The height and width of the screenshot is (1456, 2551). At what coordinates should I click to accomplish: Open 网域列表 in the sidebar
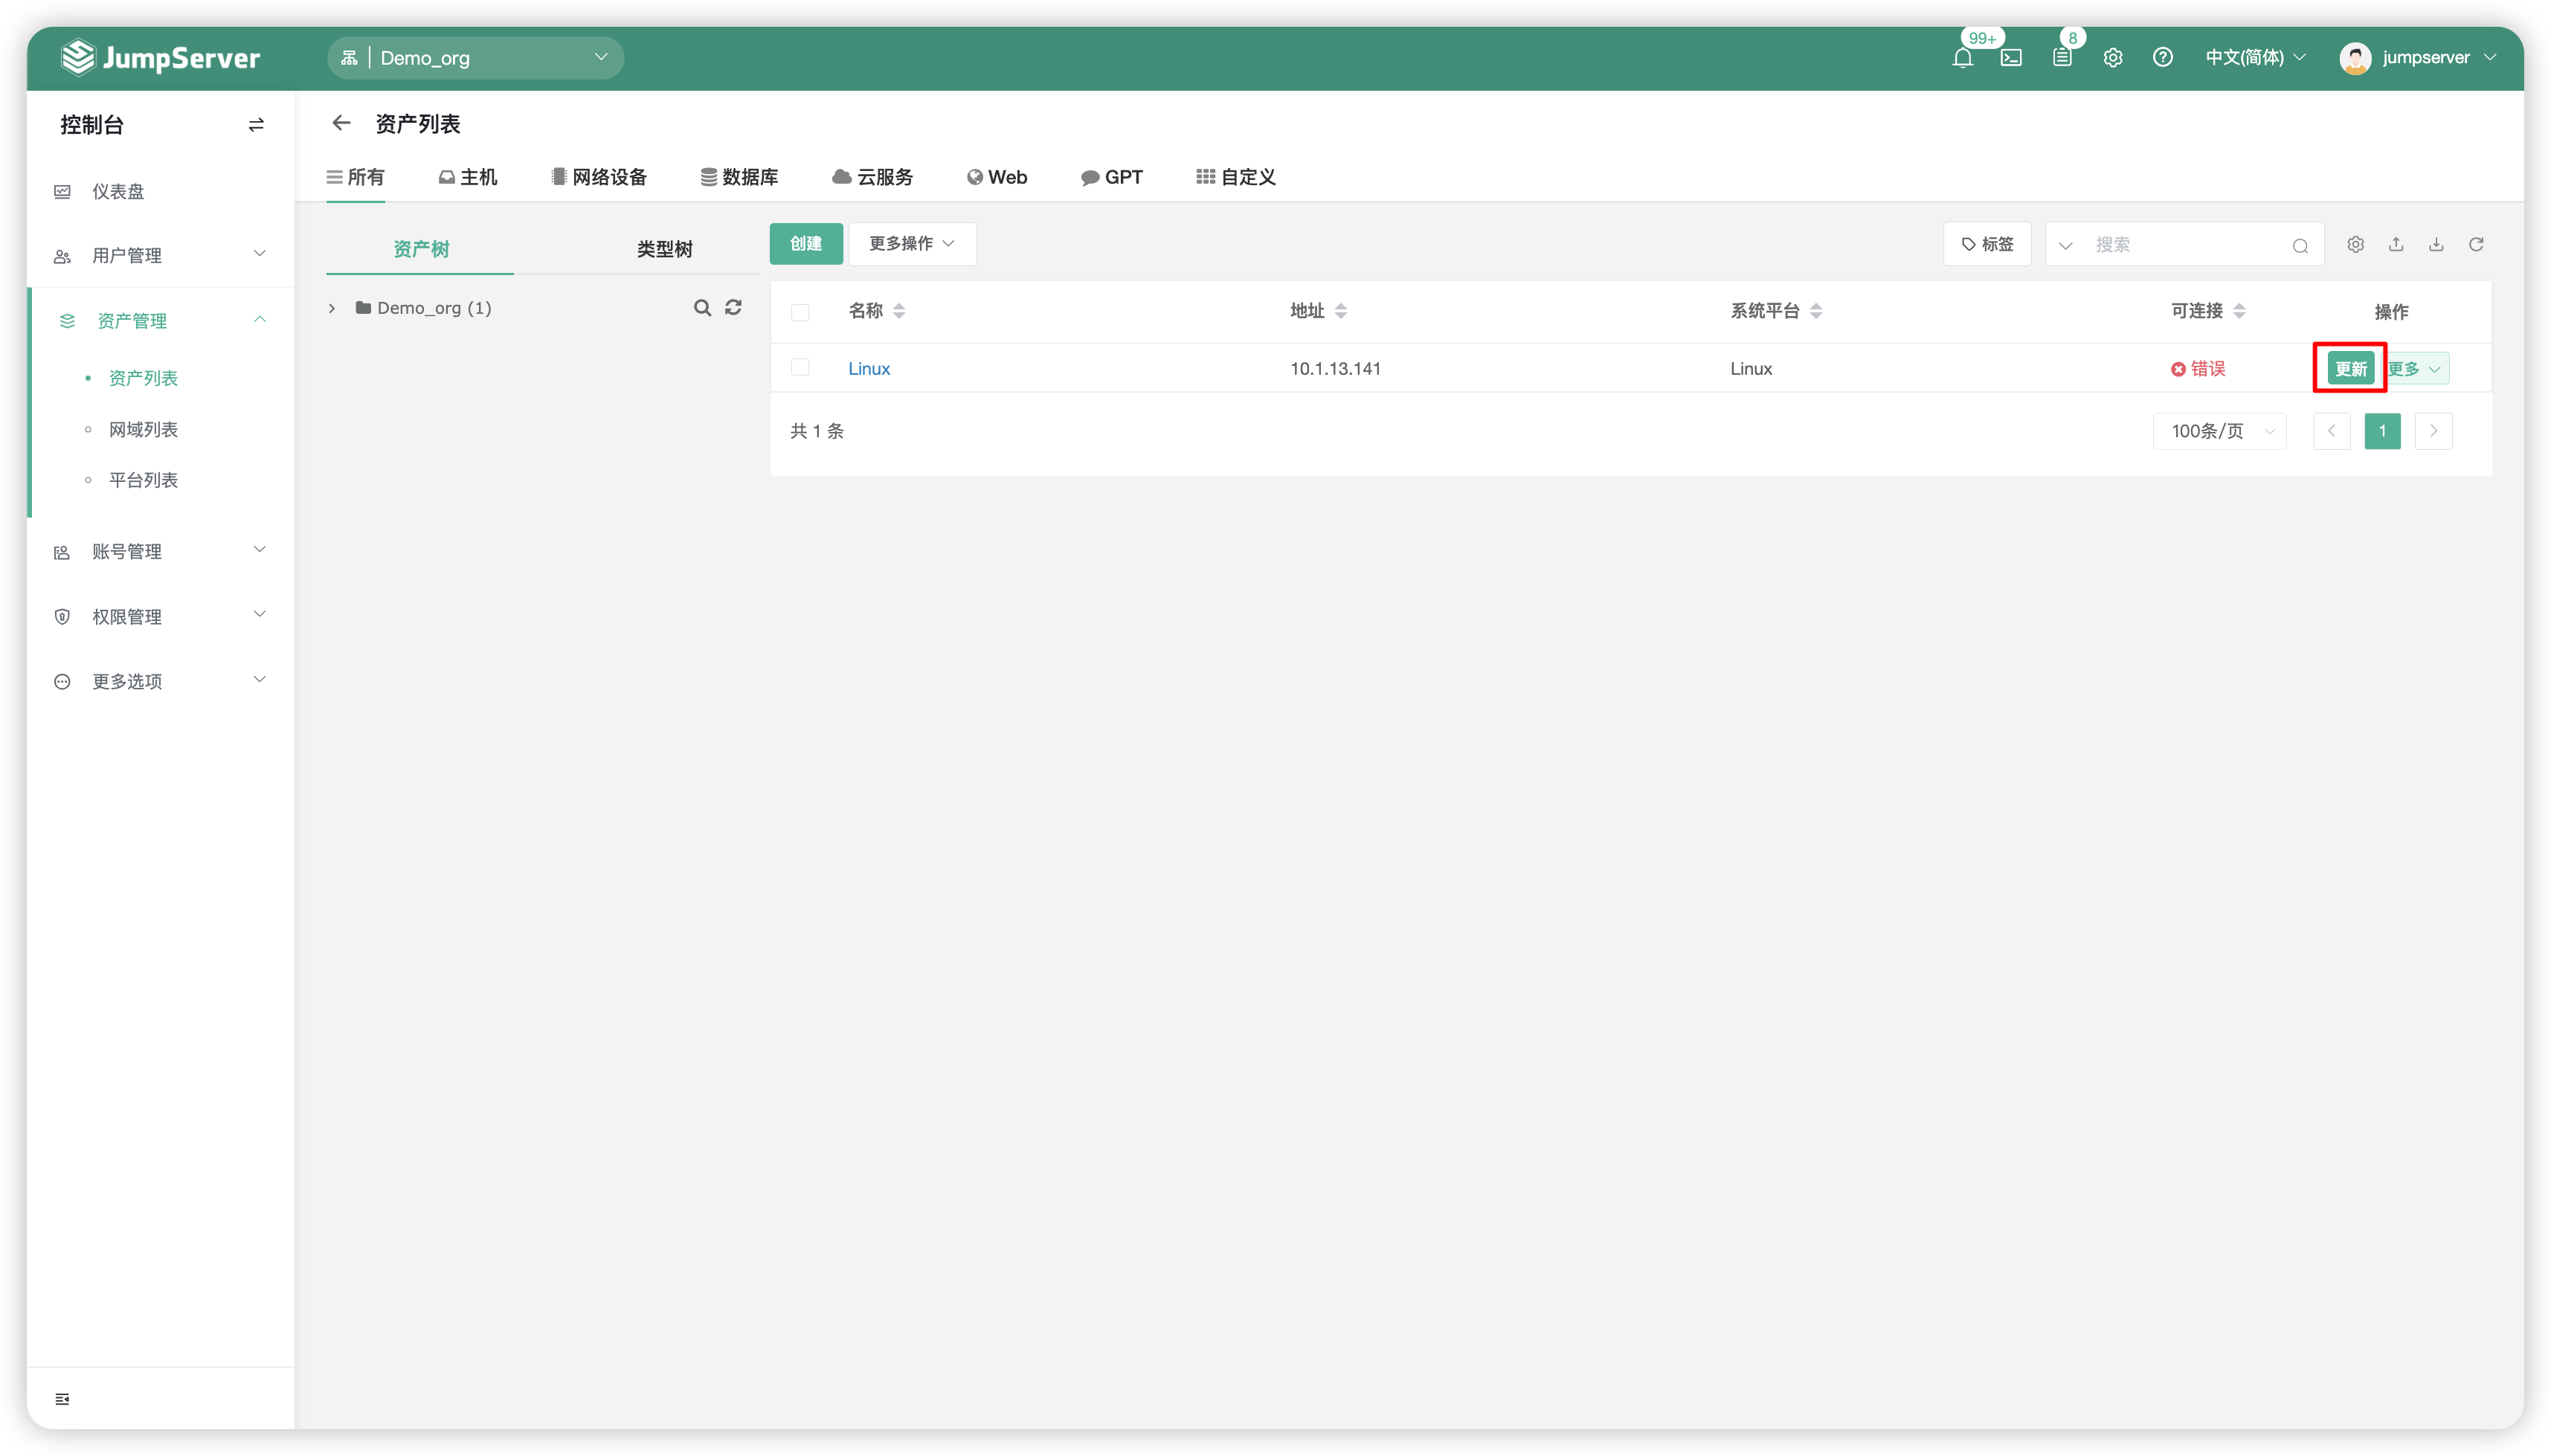tap(143, 429)
